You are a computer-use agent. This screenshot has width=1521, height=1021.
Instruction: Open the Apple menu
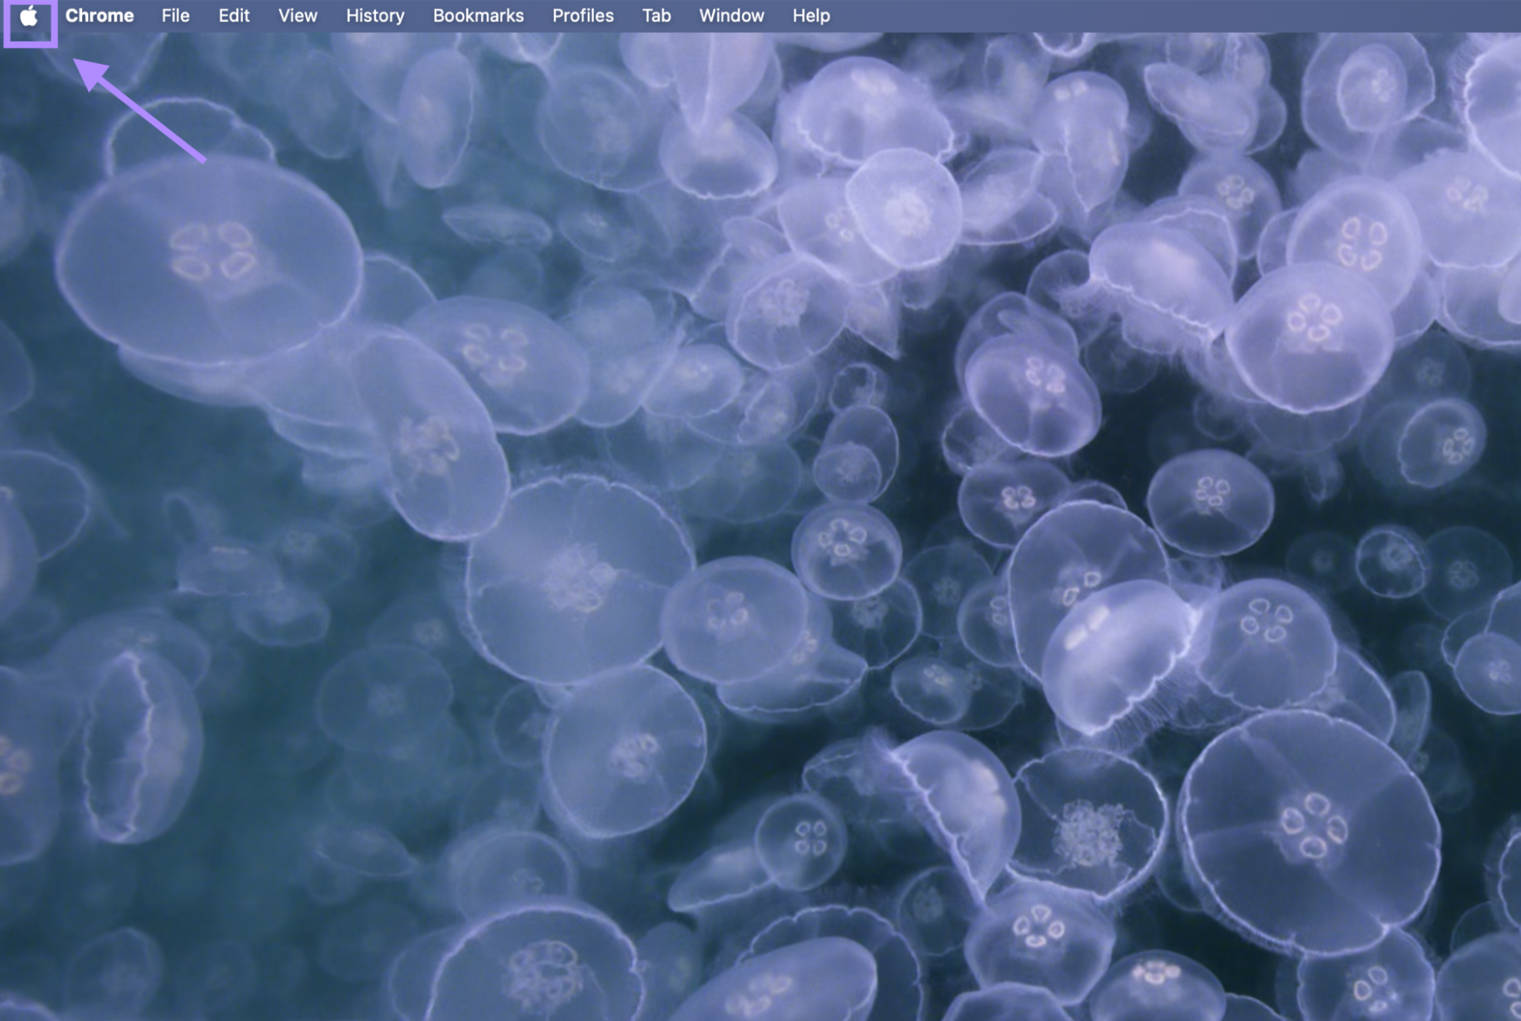click(30, 16)
